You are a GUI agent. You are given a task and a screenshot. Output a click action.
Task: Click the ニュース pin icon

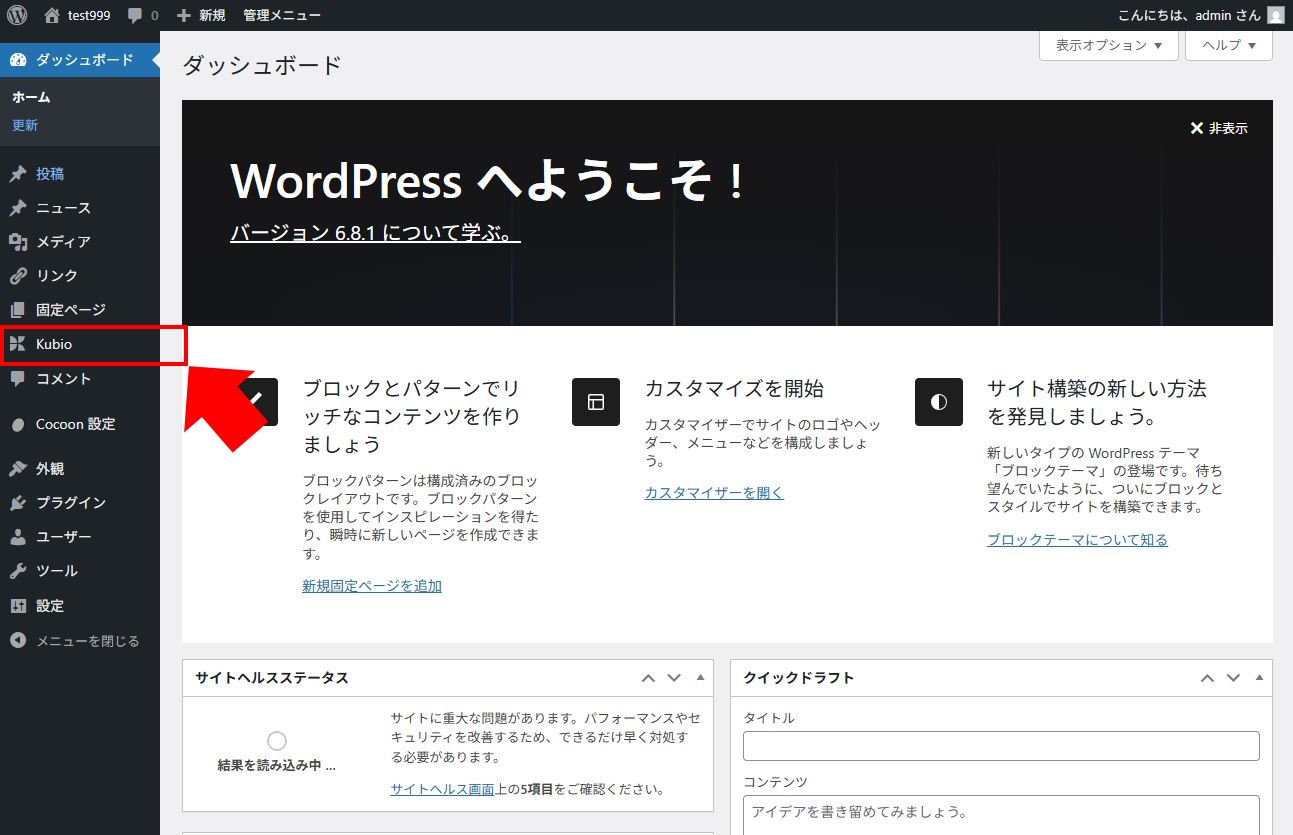(x=18, y=208)
